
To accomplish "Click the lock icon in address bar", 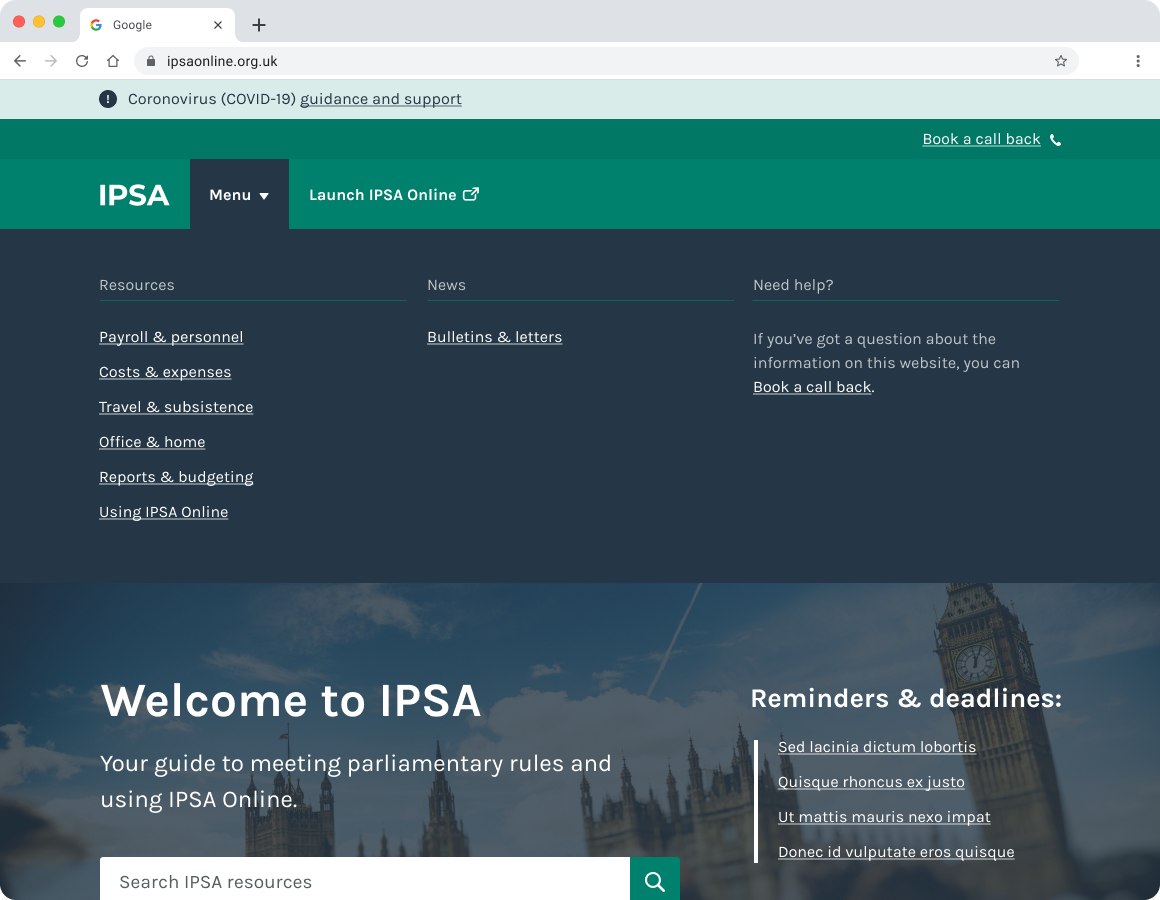I will [x=151, y=61].
